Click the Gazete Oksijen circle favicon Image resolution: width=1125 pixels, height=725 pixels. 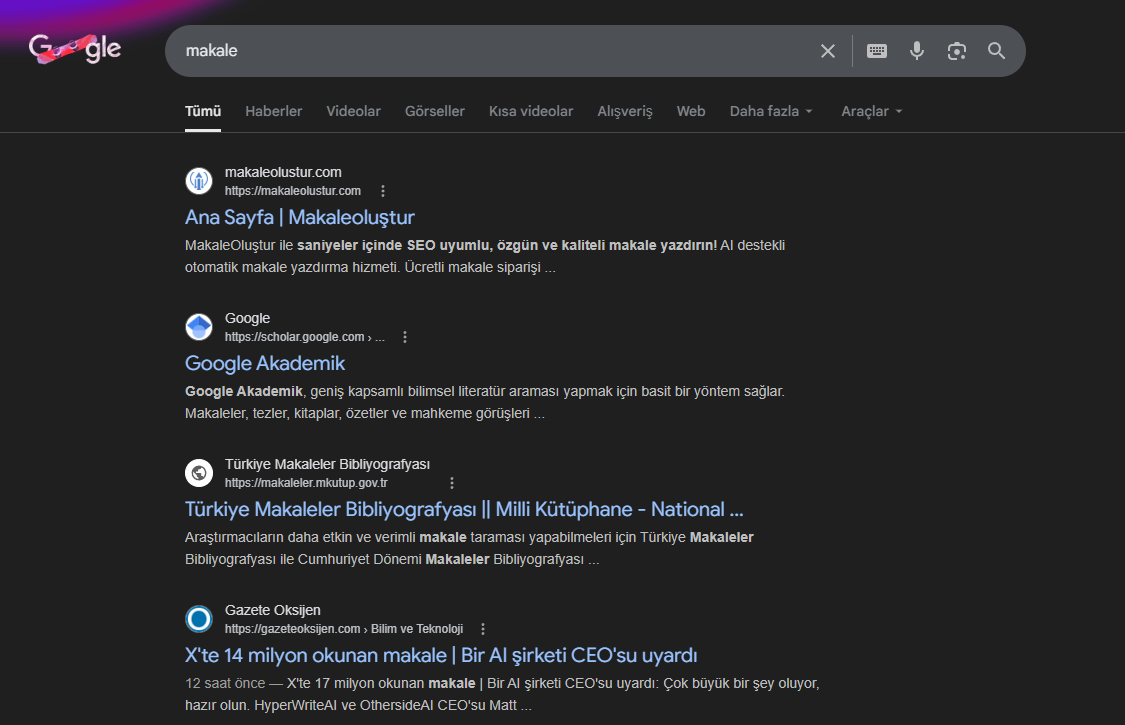(x=199, y=619)
